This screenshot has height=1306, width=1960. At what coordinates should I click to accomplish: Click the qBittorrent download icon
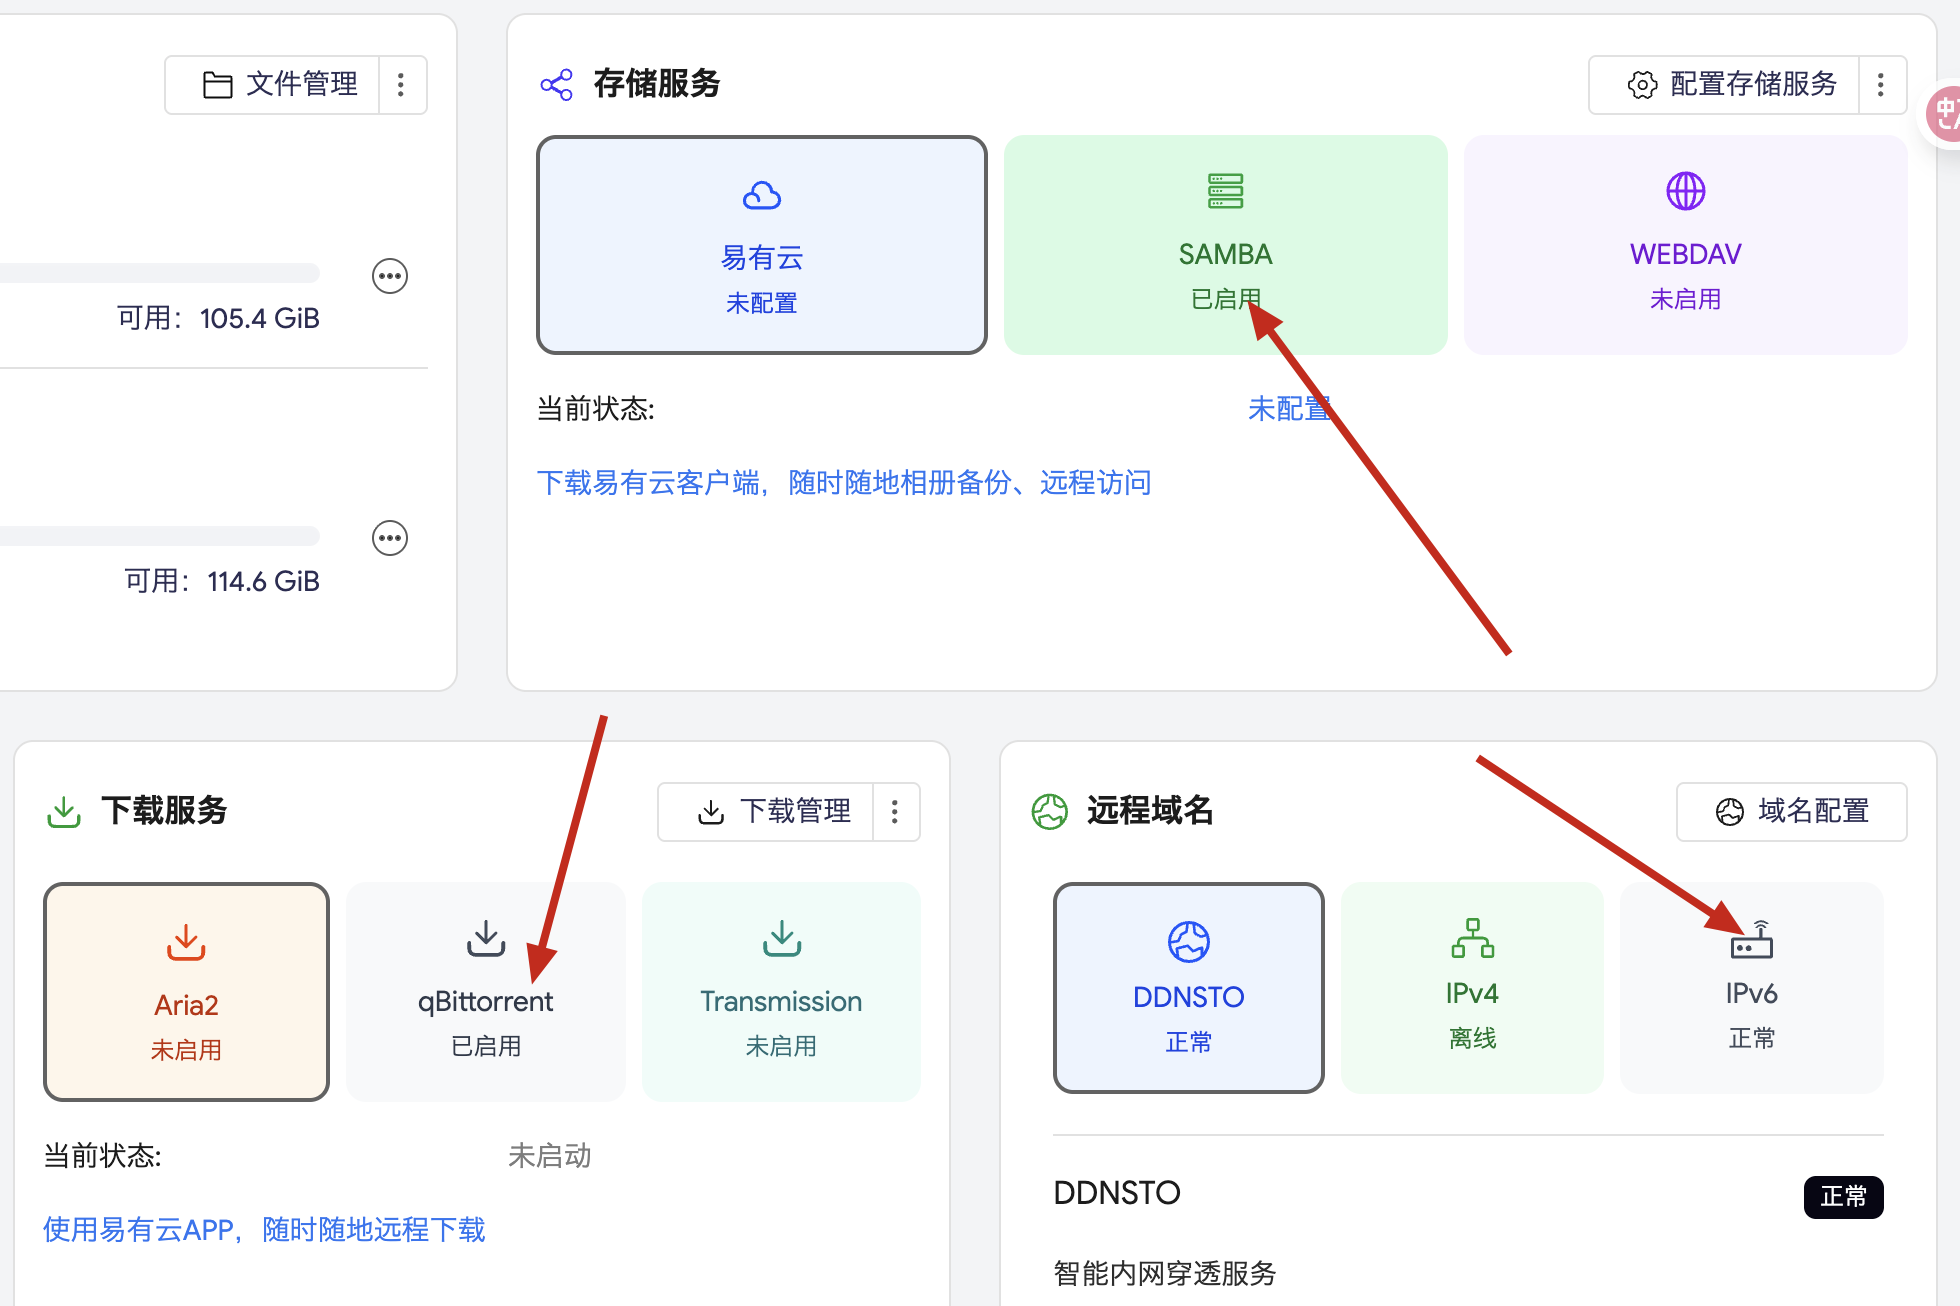pyautogui.click(x=486, y=938)
